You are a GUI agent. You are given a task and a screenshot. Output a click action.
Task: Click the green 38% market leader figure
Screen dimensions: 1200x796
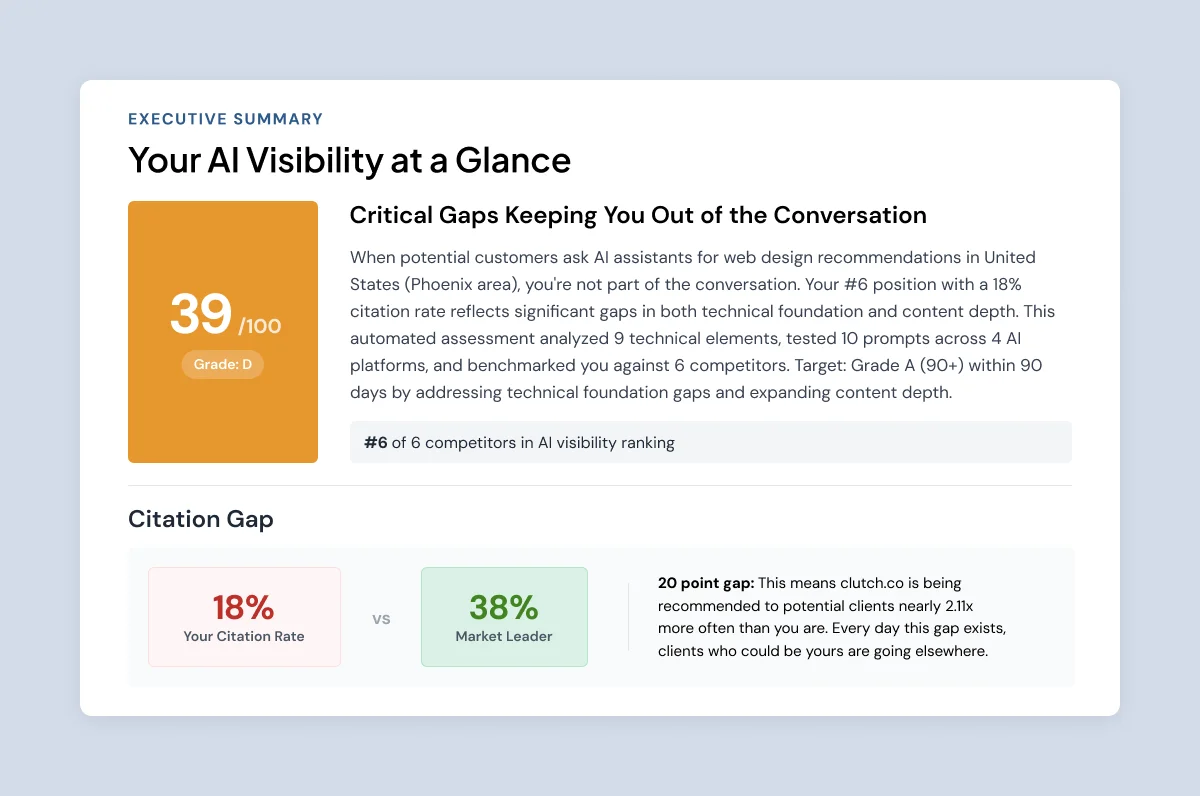click(x=504, y=607)
